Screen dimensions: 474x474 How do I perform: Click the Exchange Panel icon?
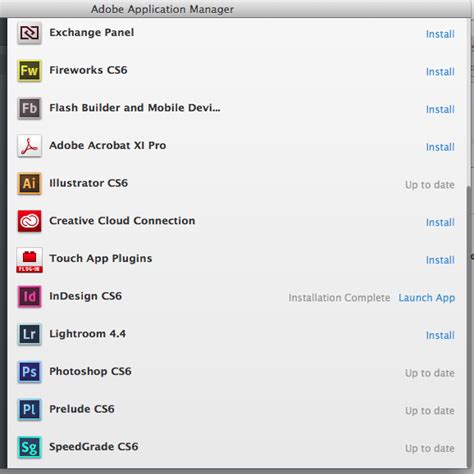tap(29, 33)
